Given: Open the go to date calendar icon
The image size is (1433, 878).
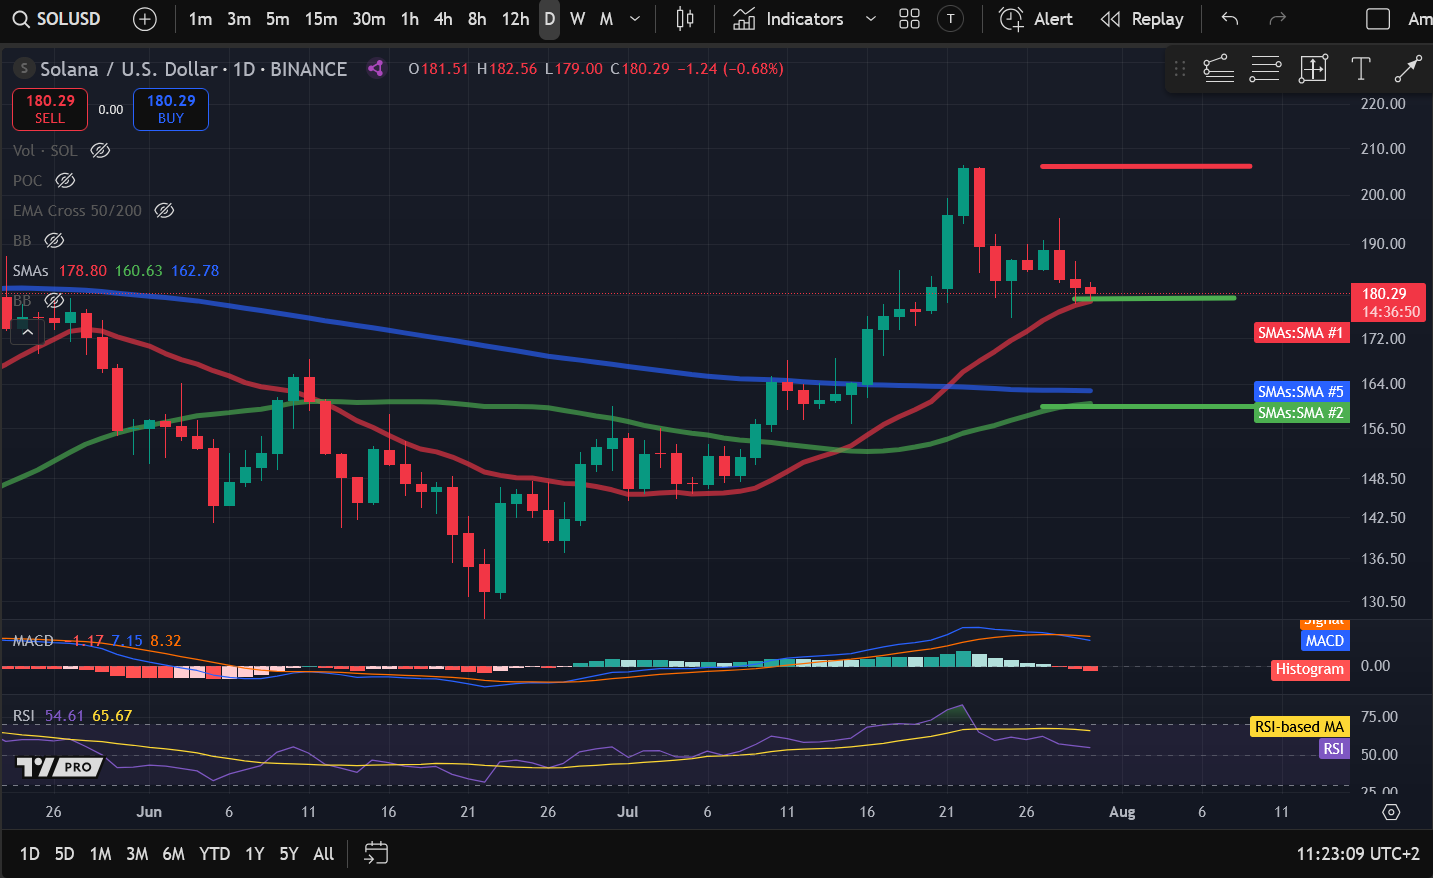Looking at the screenshot, I should 376,854.
